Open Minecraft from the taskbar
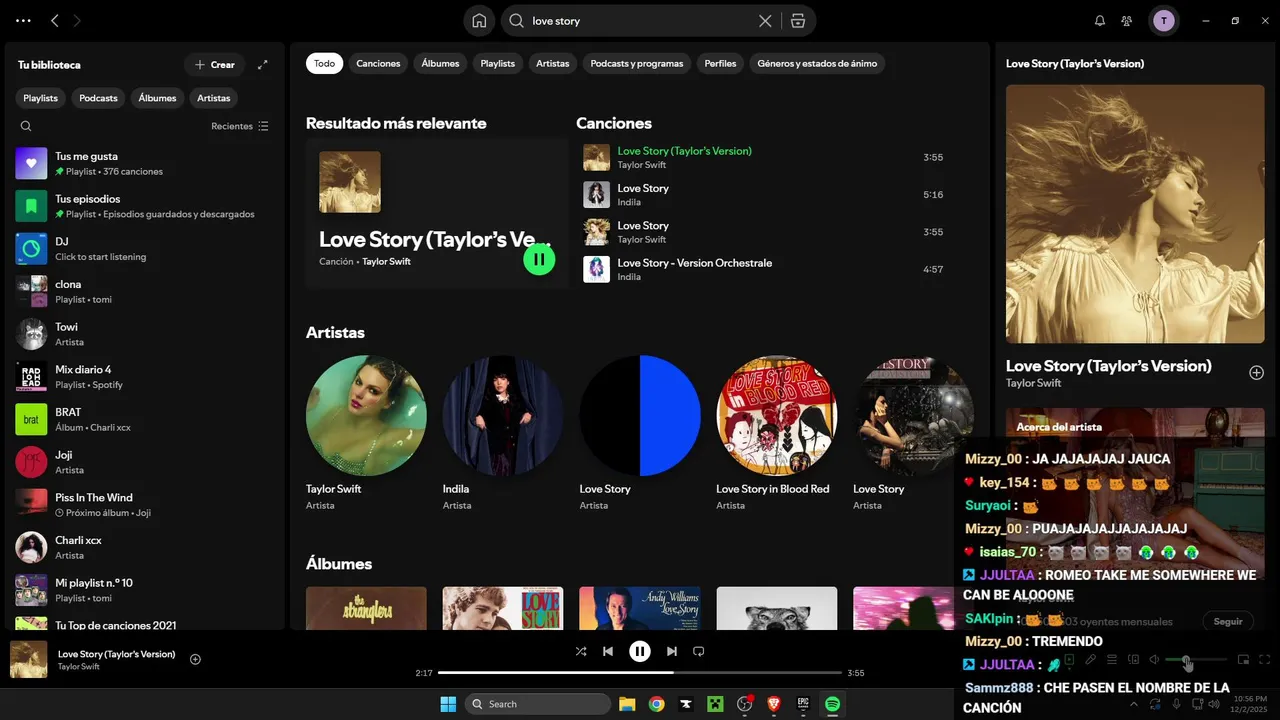This screenshot has width=1280, height=720. tap(715, 704)
